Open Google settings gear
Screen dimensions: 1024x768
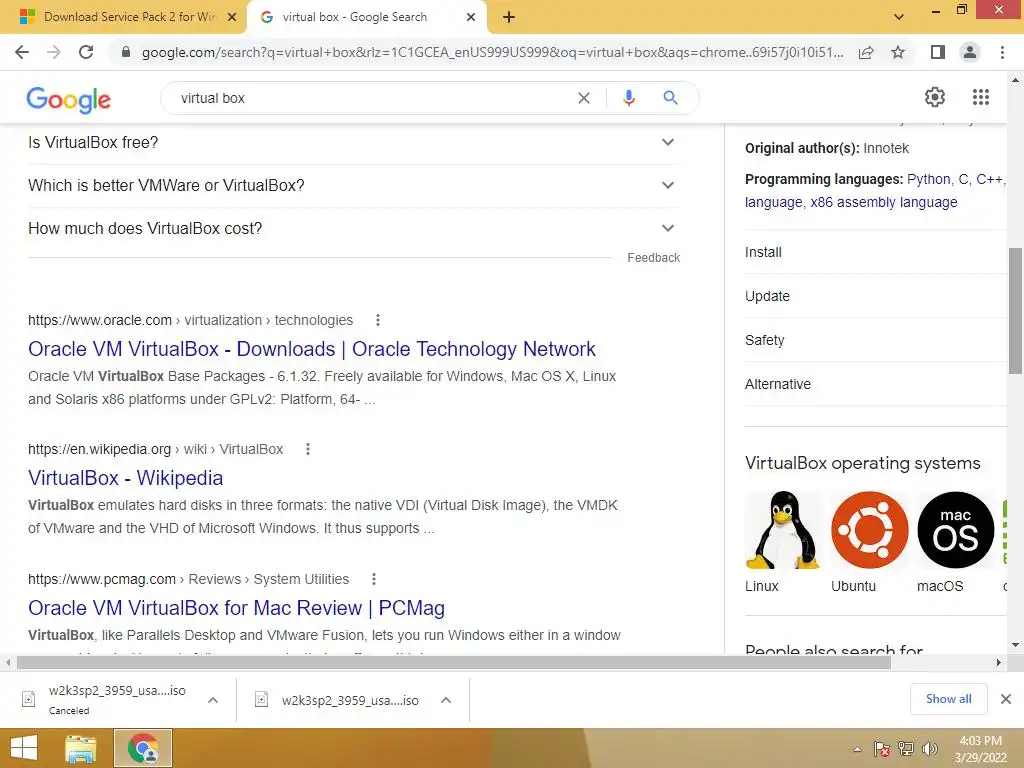935,97
